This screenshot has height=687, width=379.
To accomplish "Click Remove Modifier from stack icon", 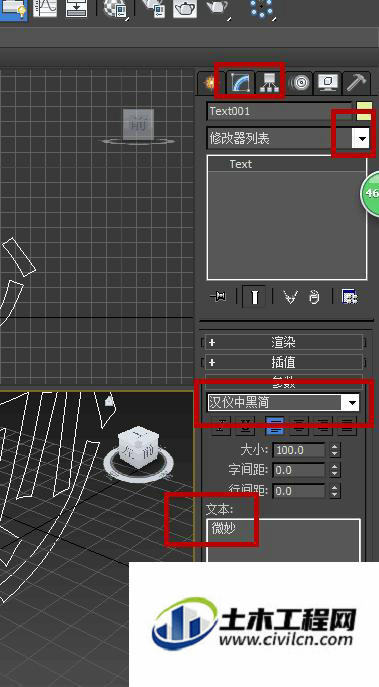I will (314, 297).
